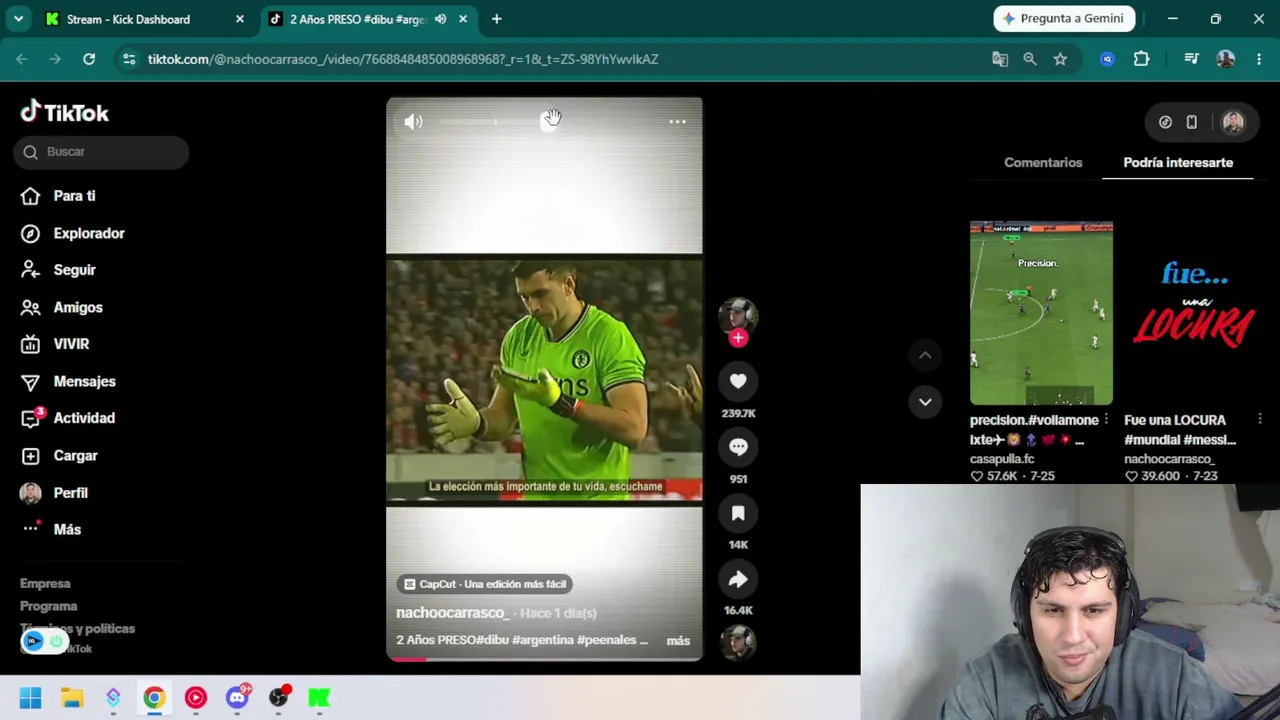
Task: Click the CapCut editing label
Action: pyautogui.click(x=486, y=584)
